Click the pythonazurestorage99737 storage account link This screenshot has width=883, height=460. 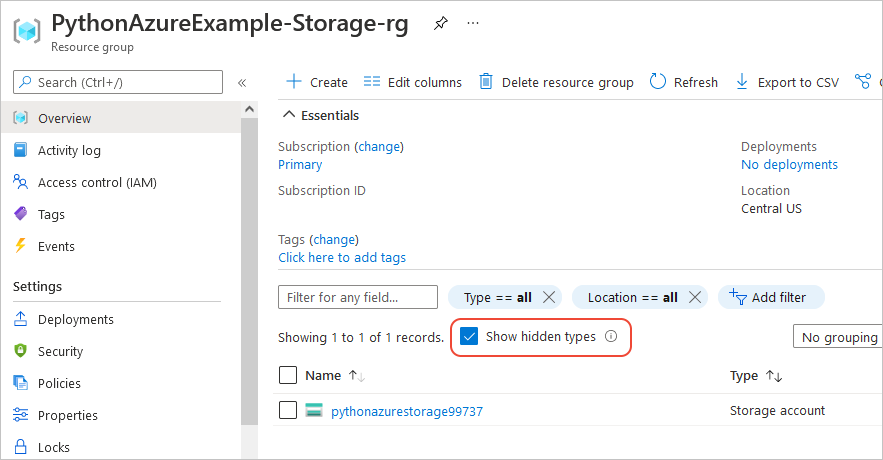click(406, 411)
